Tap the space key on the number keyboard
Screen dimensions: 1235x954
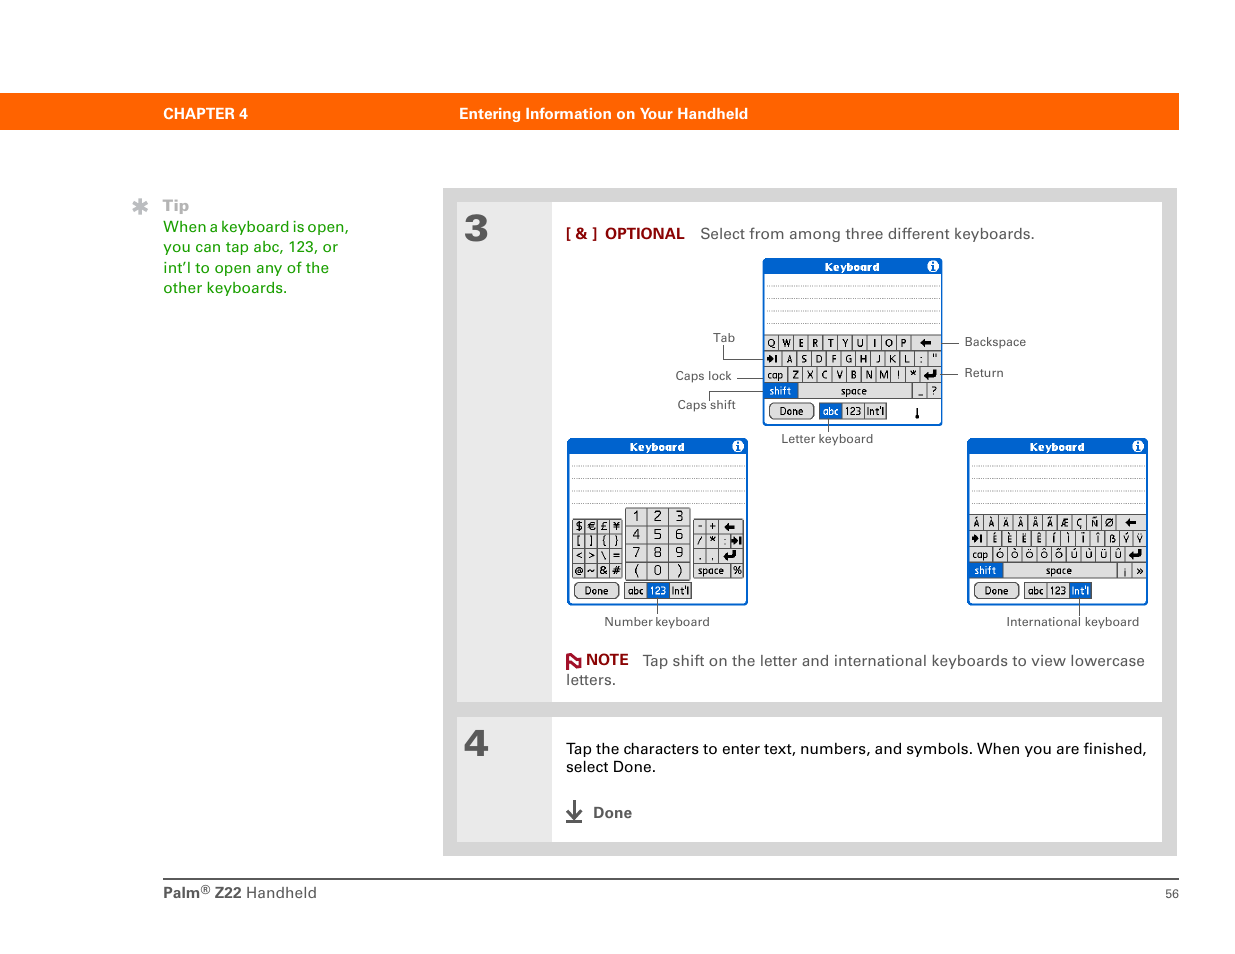(x=711, y=571)
